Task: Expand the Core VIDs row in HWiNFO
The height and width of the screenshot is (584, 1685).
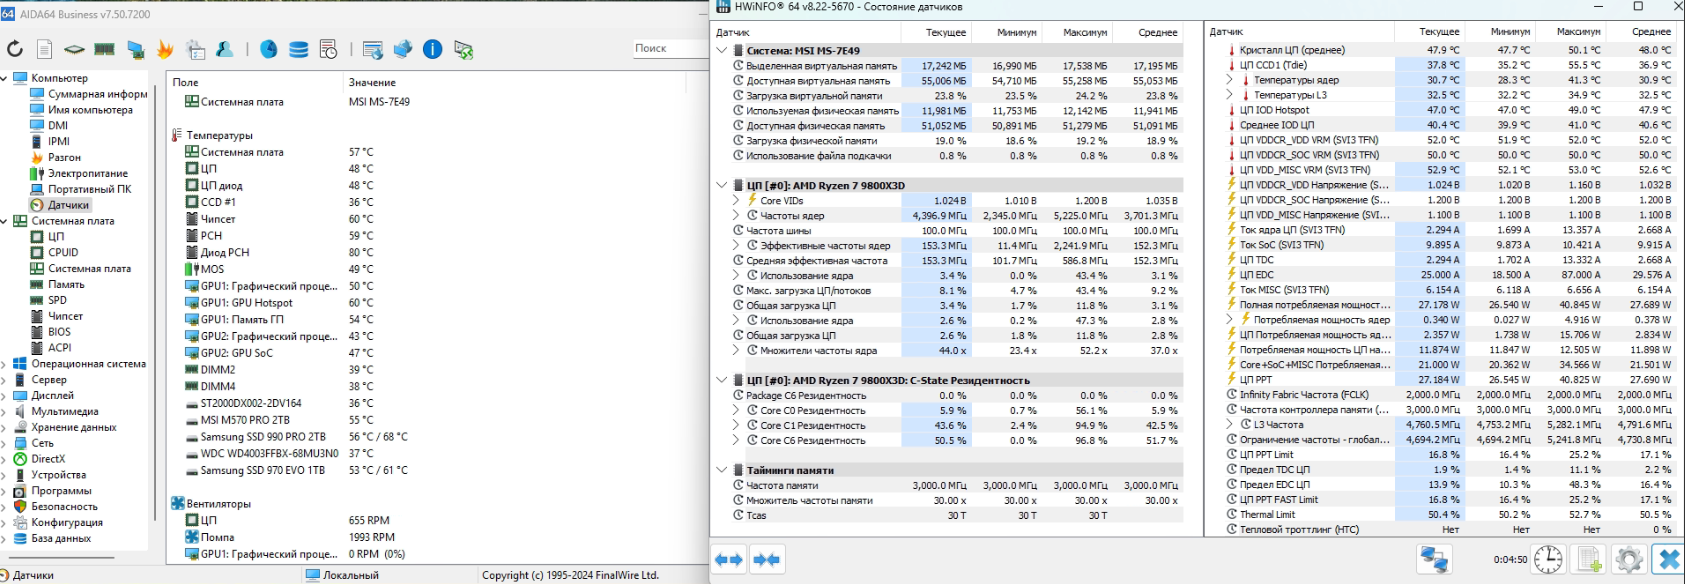Action: tap(736, 200)
